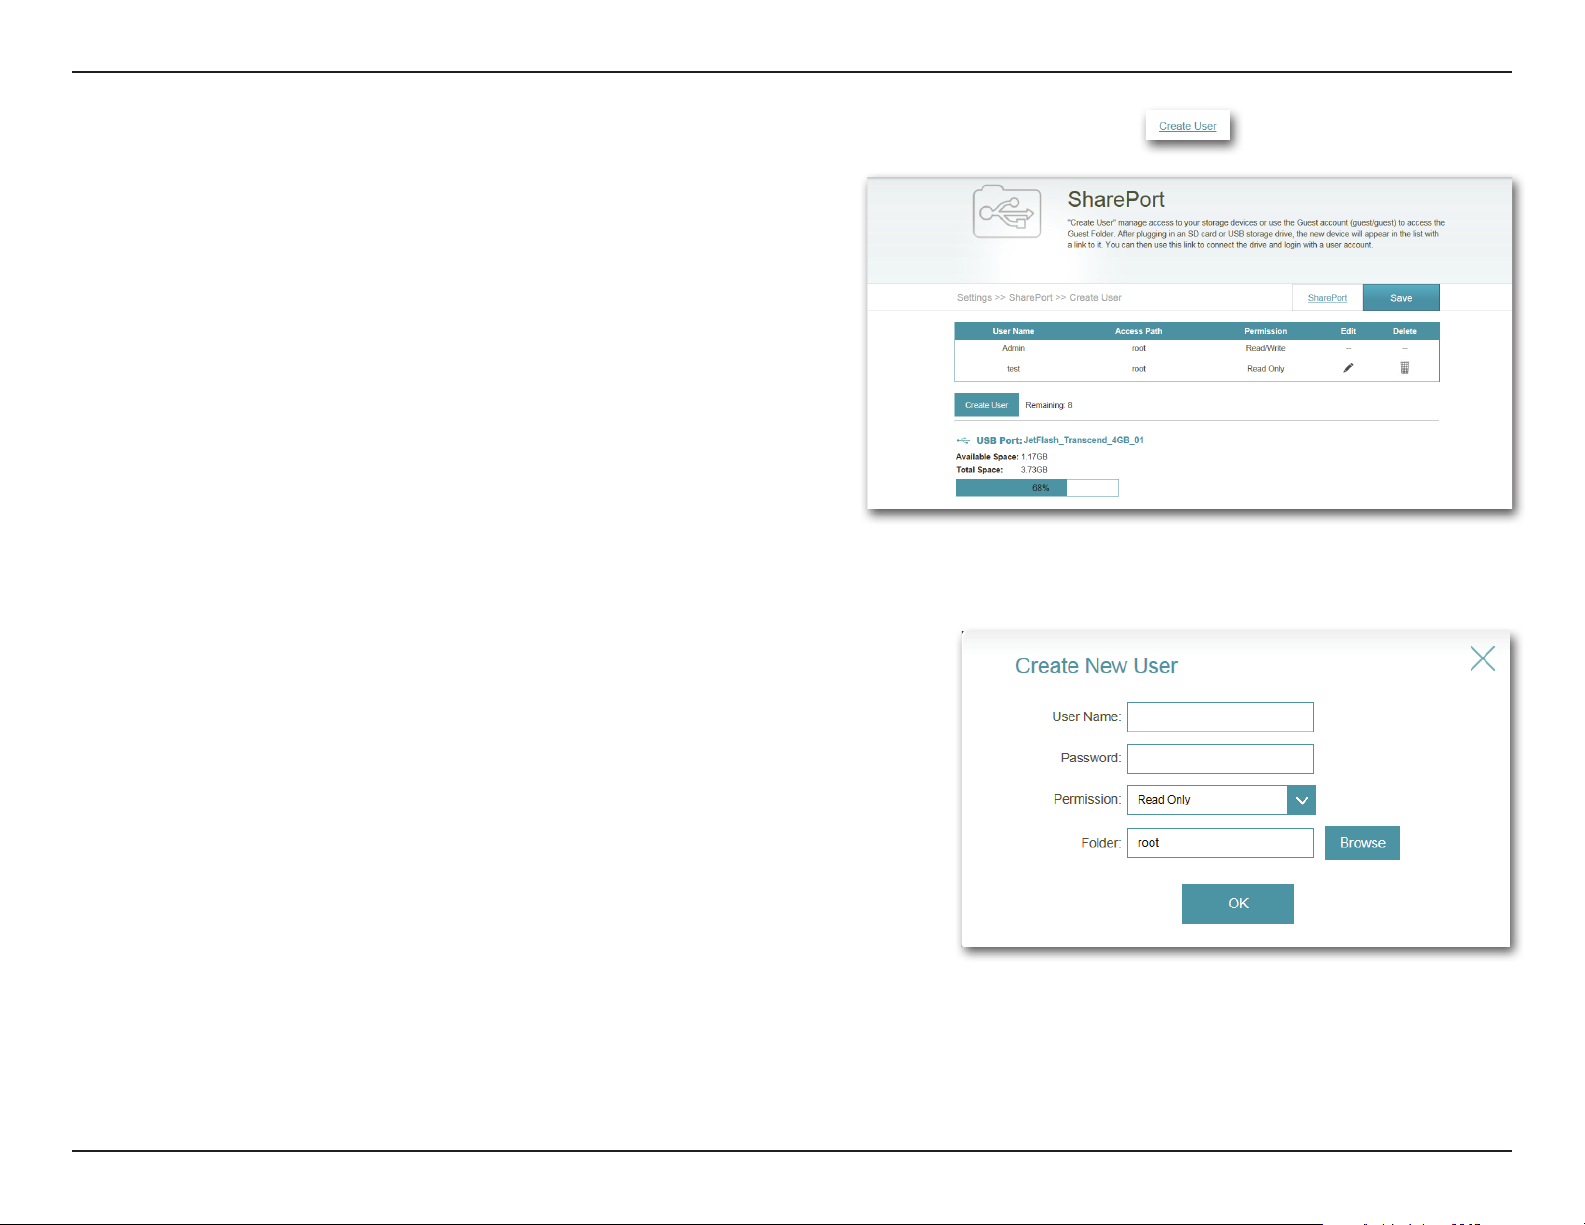Click the small USB symbol beside USB Port
The image size is (1585, 1225).
(x=963, y=440)
